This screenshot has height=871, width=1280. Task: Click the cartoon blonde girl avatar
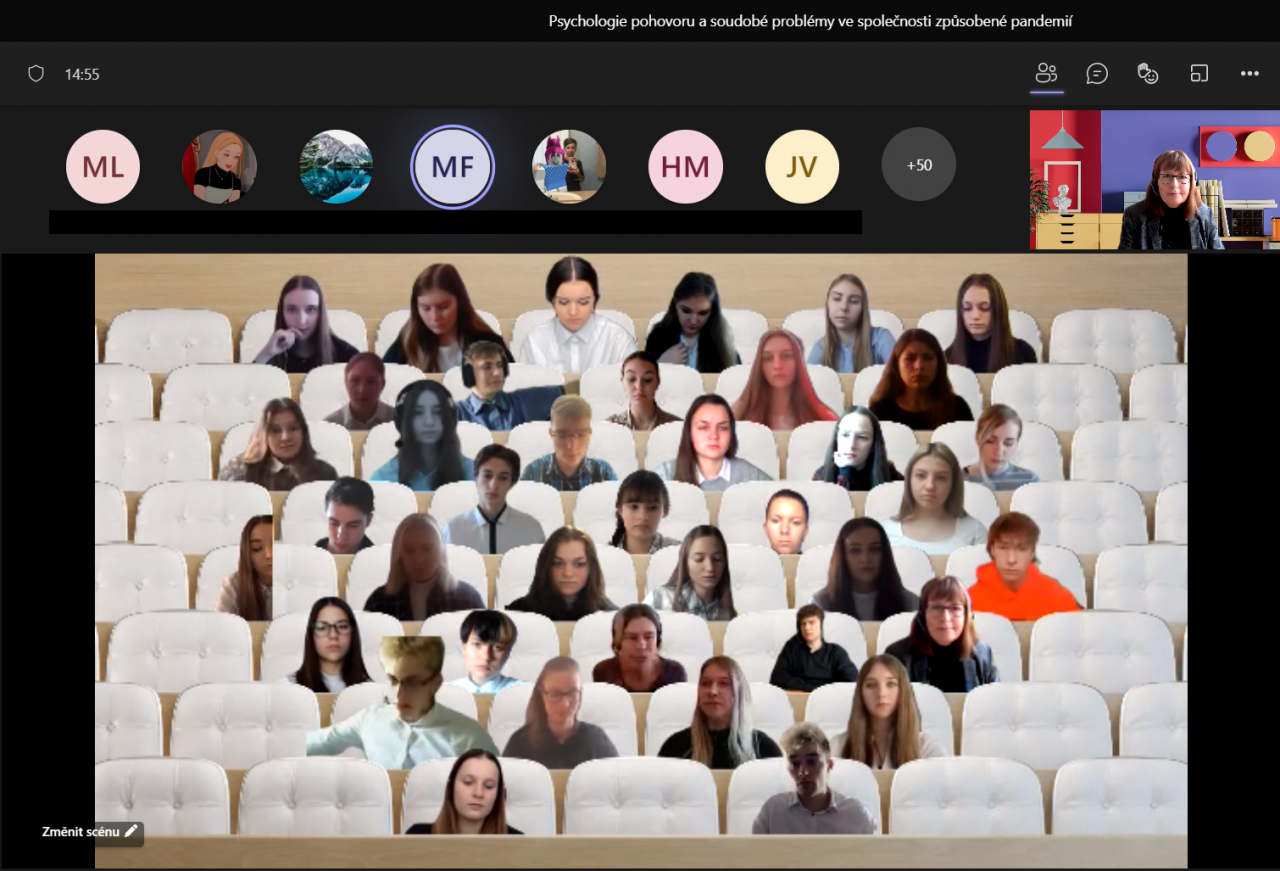[x=219, y=166]
